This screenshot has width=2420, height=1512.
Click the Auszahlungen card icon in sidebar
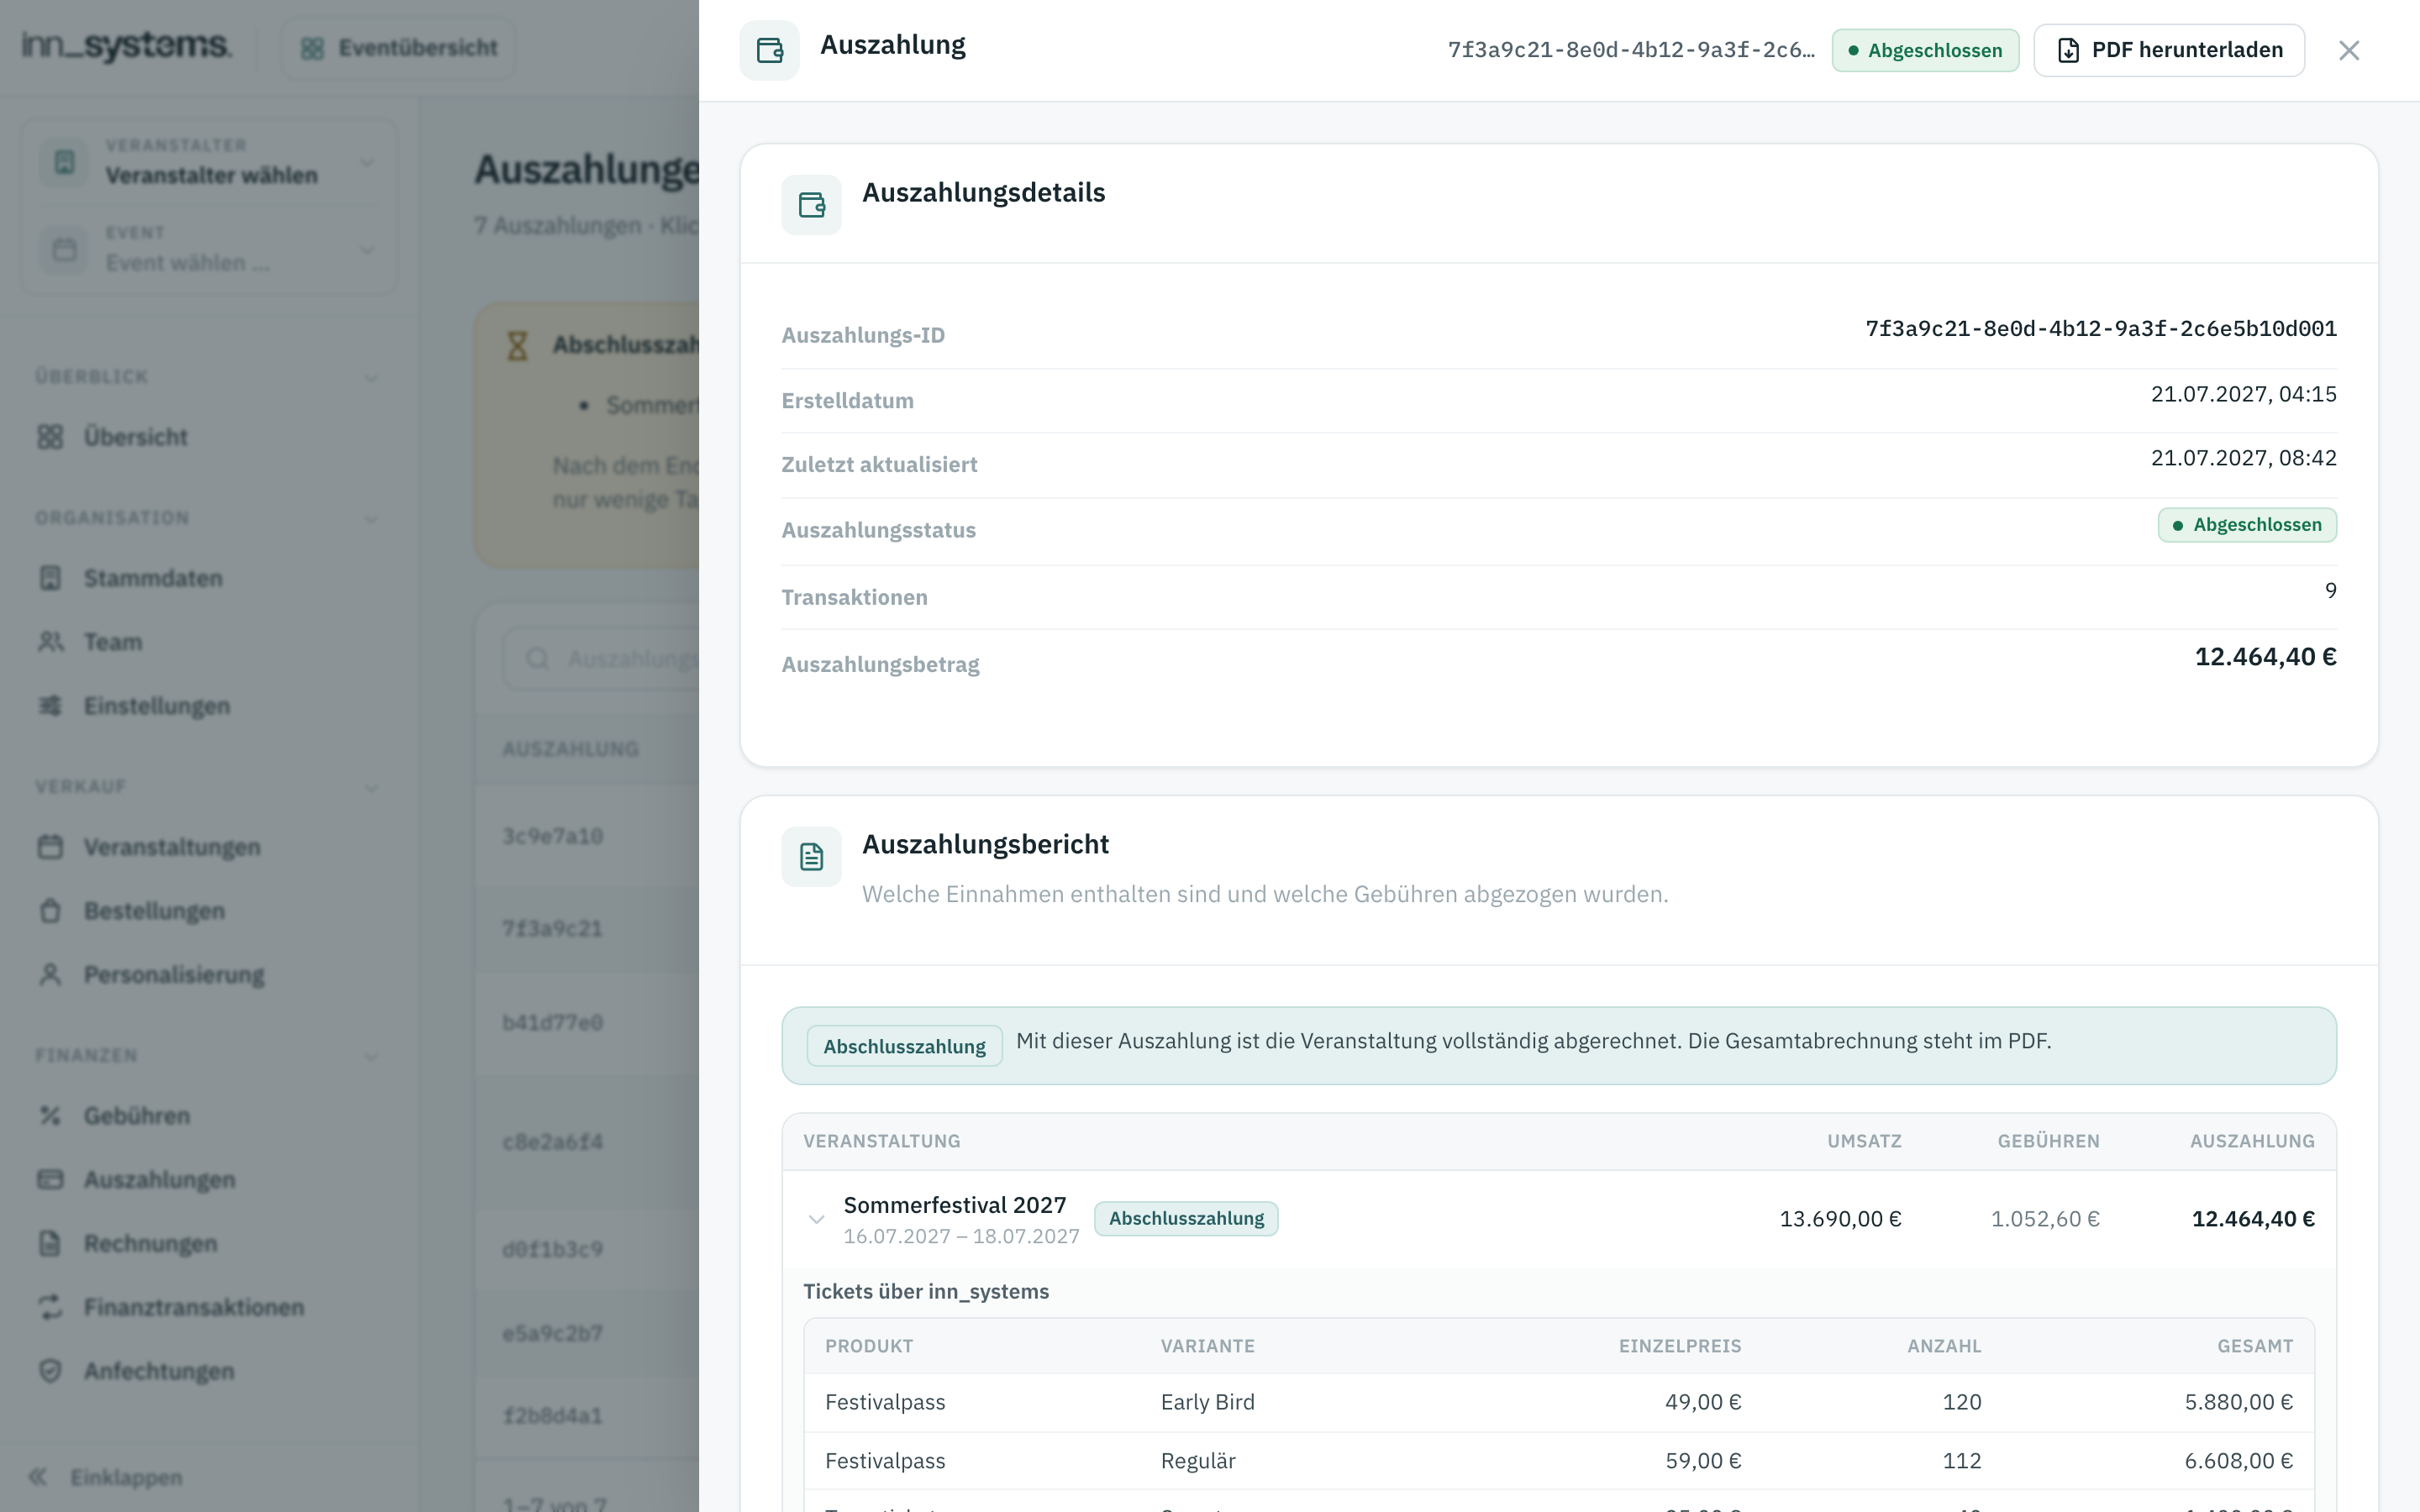click(50, 1180)
